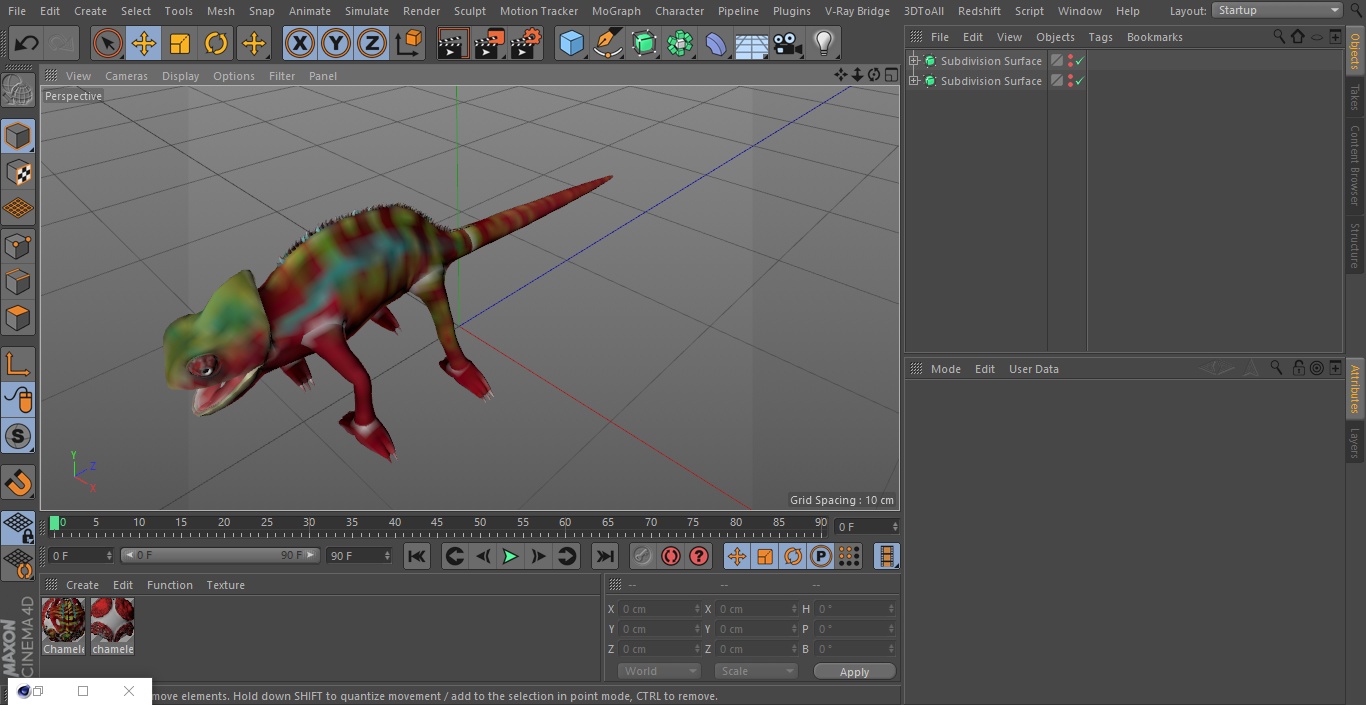
Task: Activate the Scale tool
Action: click(180, 43)
